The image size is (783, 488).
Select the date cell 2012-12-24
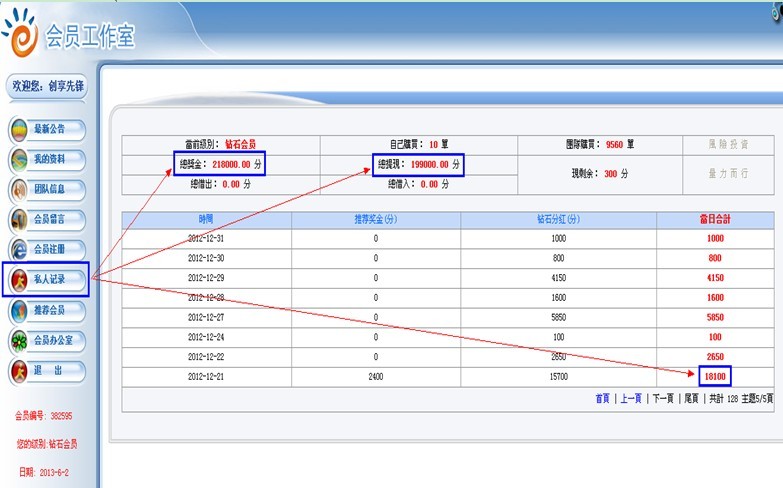tap(206, 337)
